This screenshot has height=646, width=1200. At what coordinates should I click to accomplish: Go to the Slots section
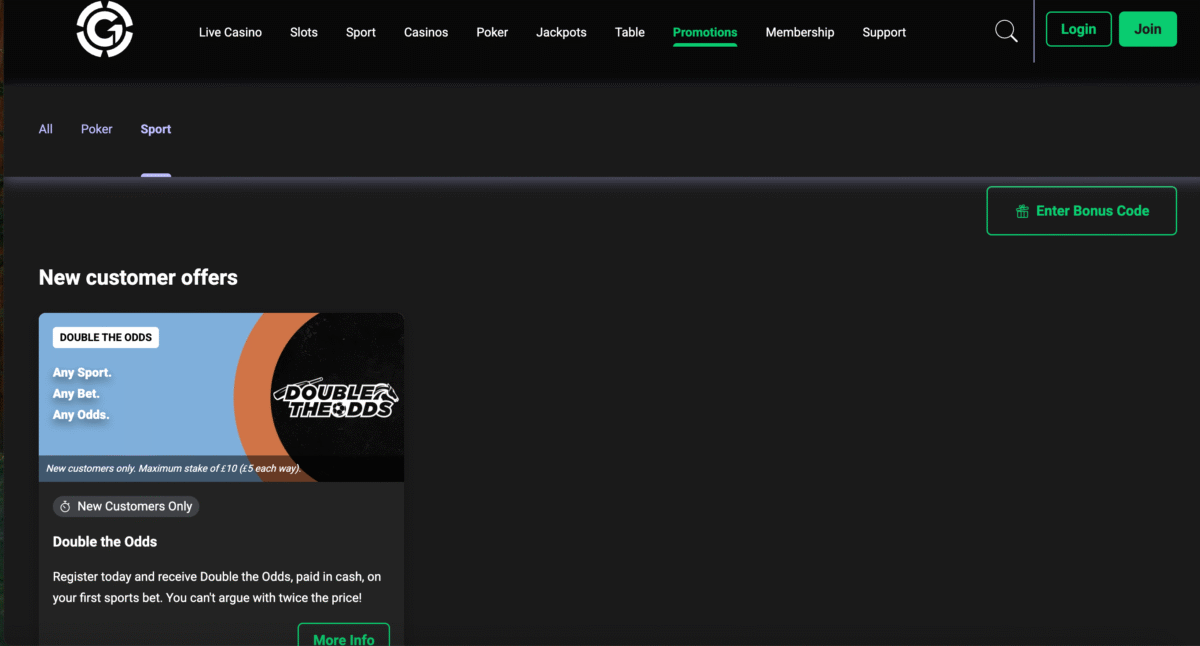click(304, 32)
